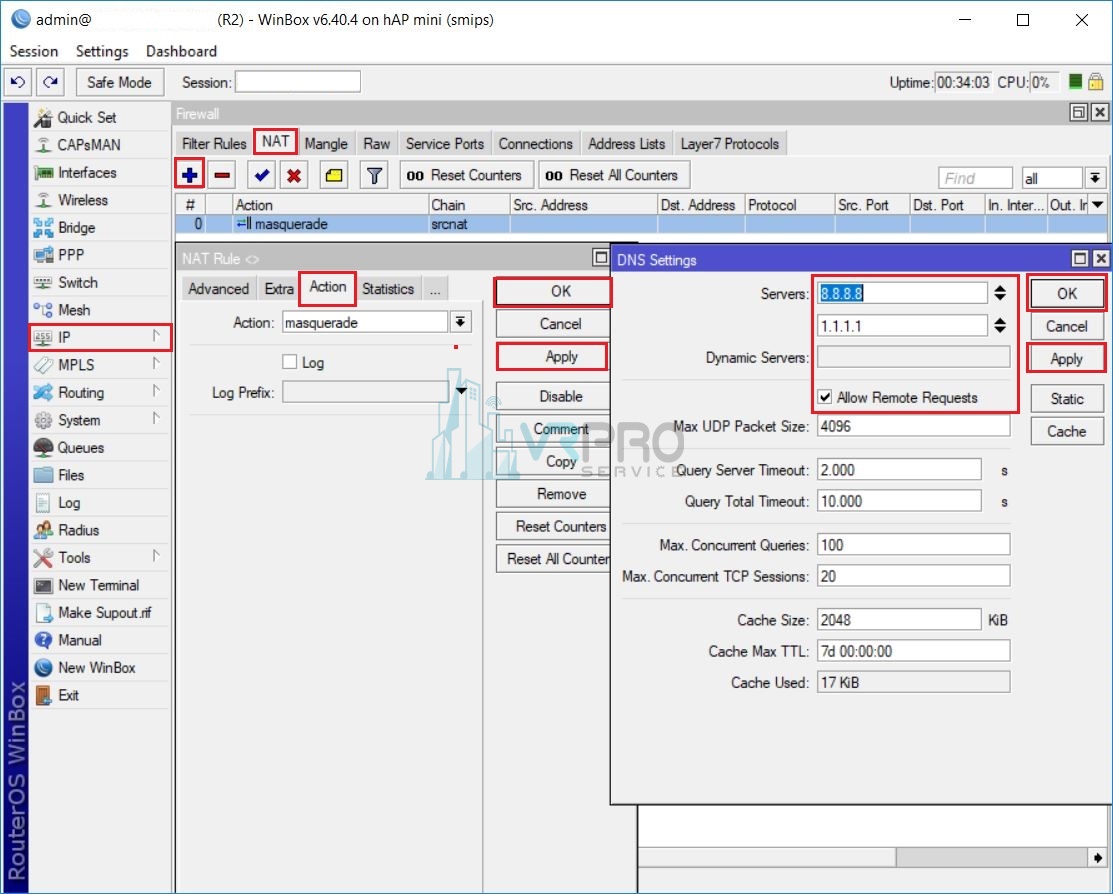
Task: Expand the MPLS submenu
Action: (x=100, y=365)
